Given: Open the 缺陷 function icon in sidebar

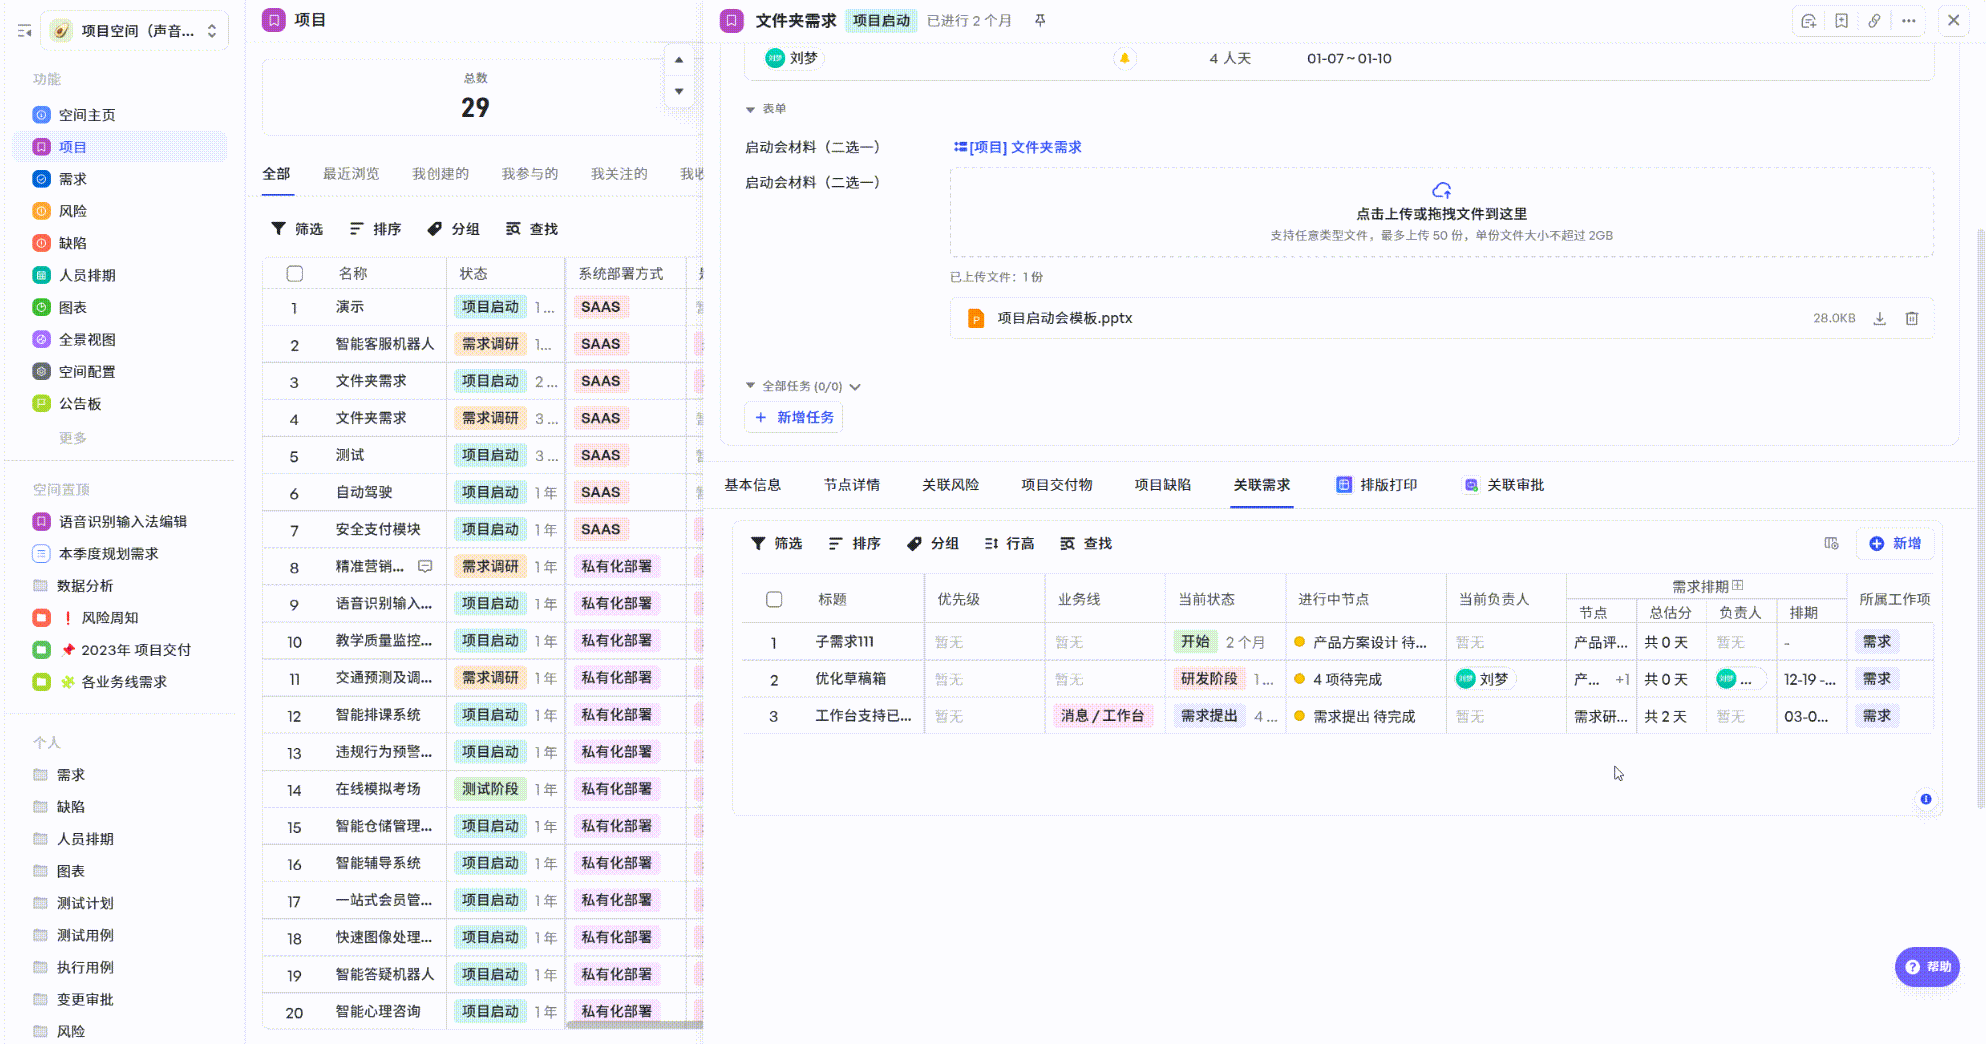Looking at the screenshot, I should (41, 243).
